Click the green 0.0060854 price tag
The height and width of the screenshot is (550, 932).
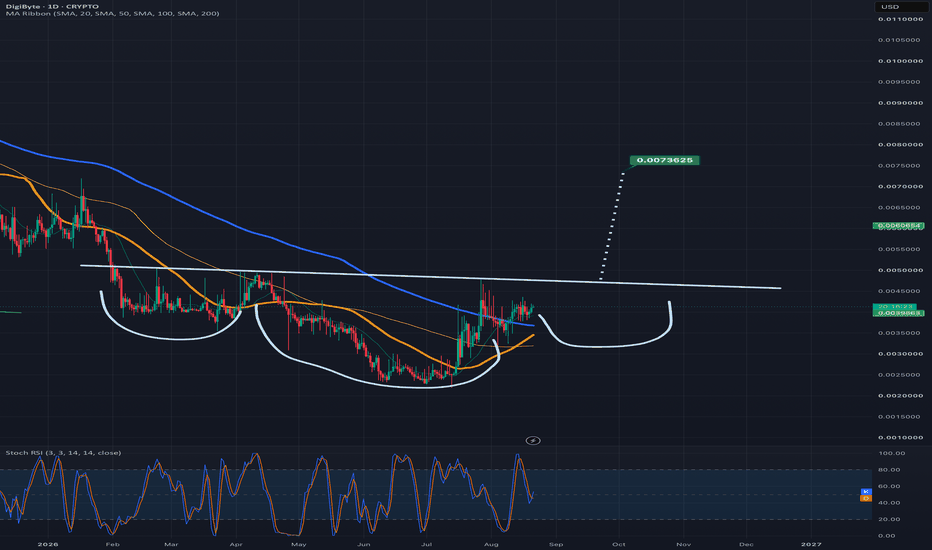click(x=898, y=226)
